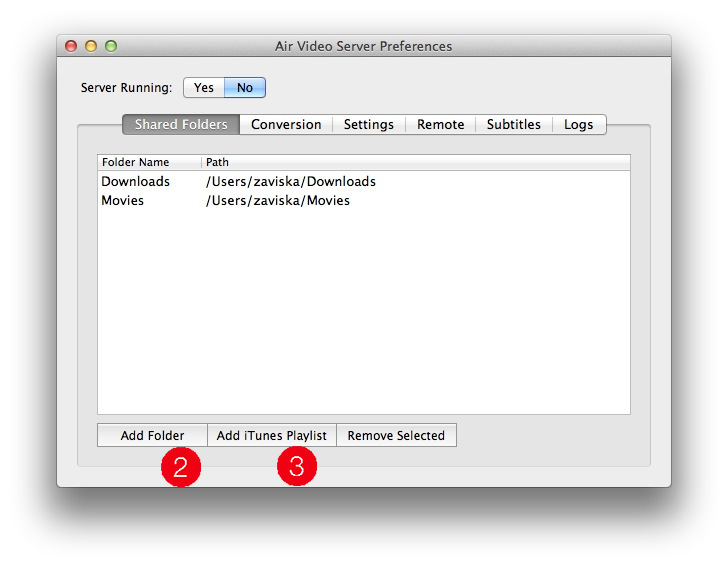Set Server Running to No

(x=245, y=88)
